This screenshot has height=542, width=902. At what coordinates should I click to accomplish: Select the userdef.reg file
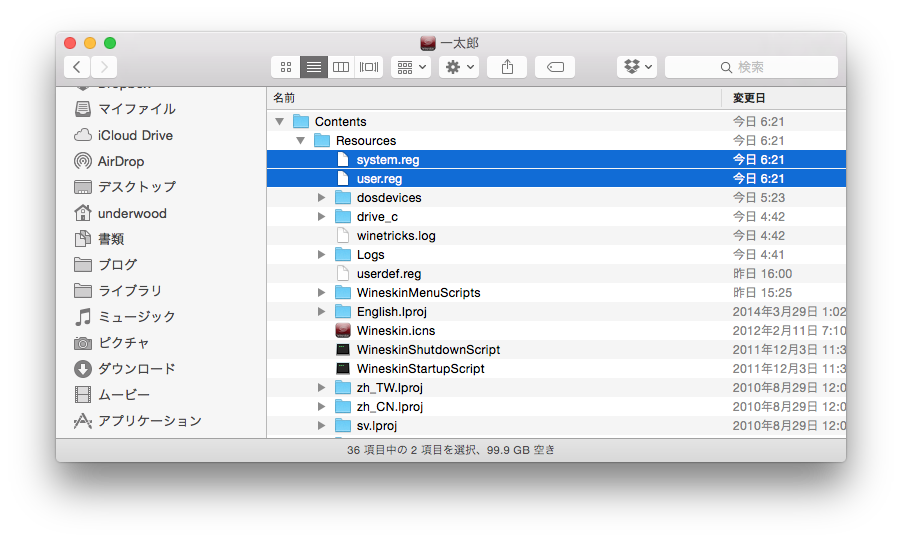(556, 273)
